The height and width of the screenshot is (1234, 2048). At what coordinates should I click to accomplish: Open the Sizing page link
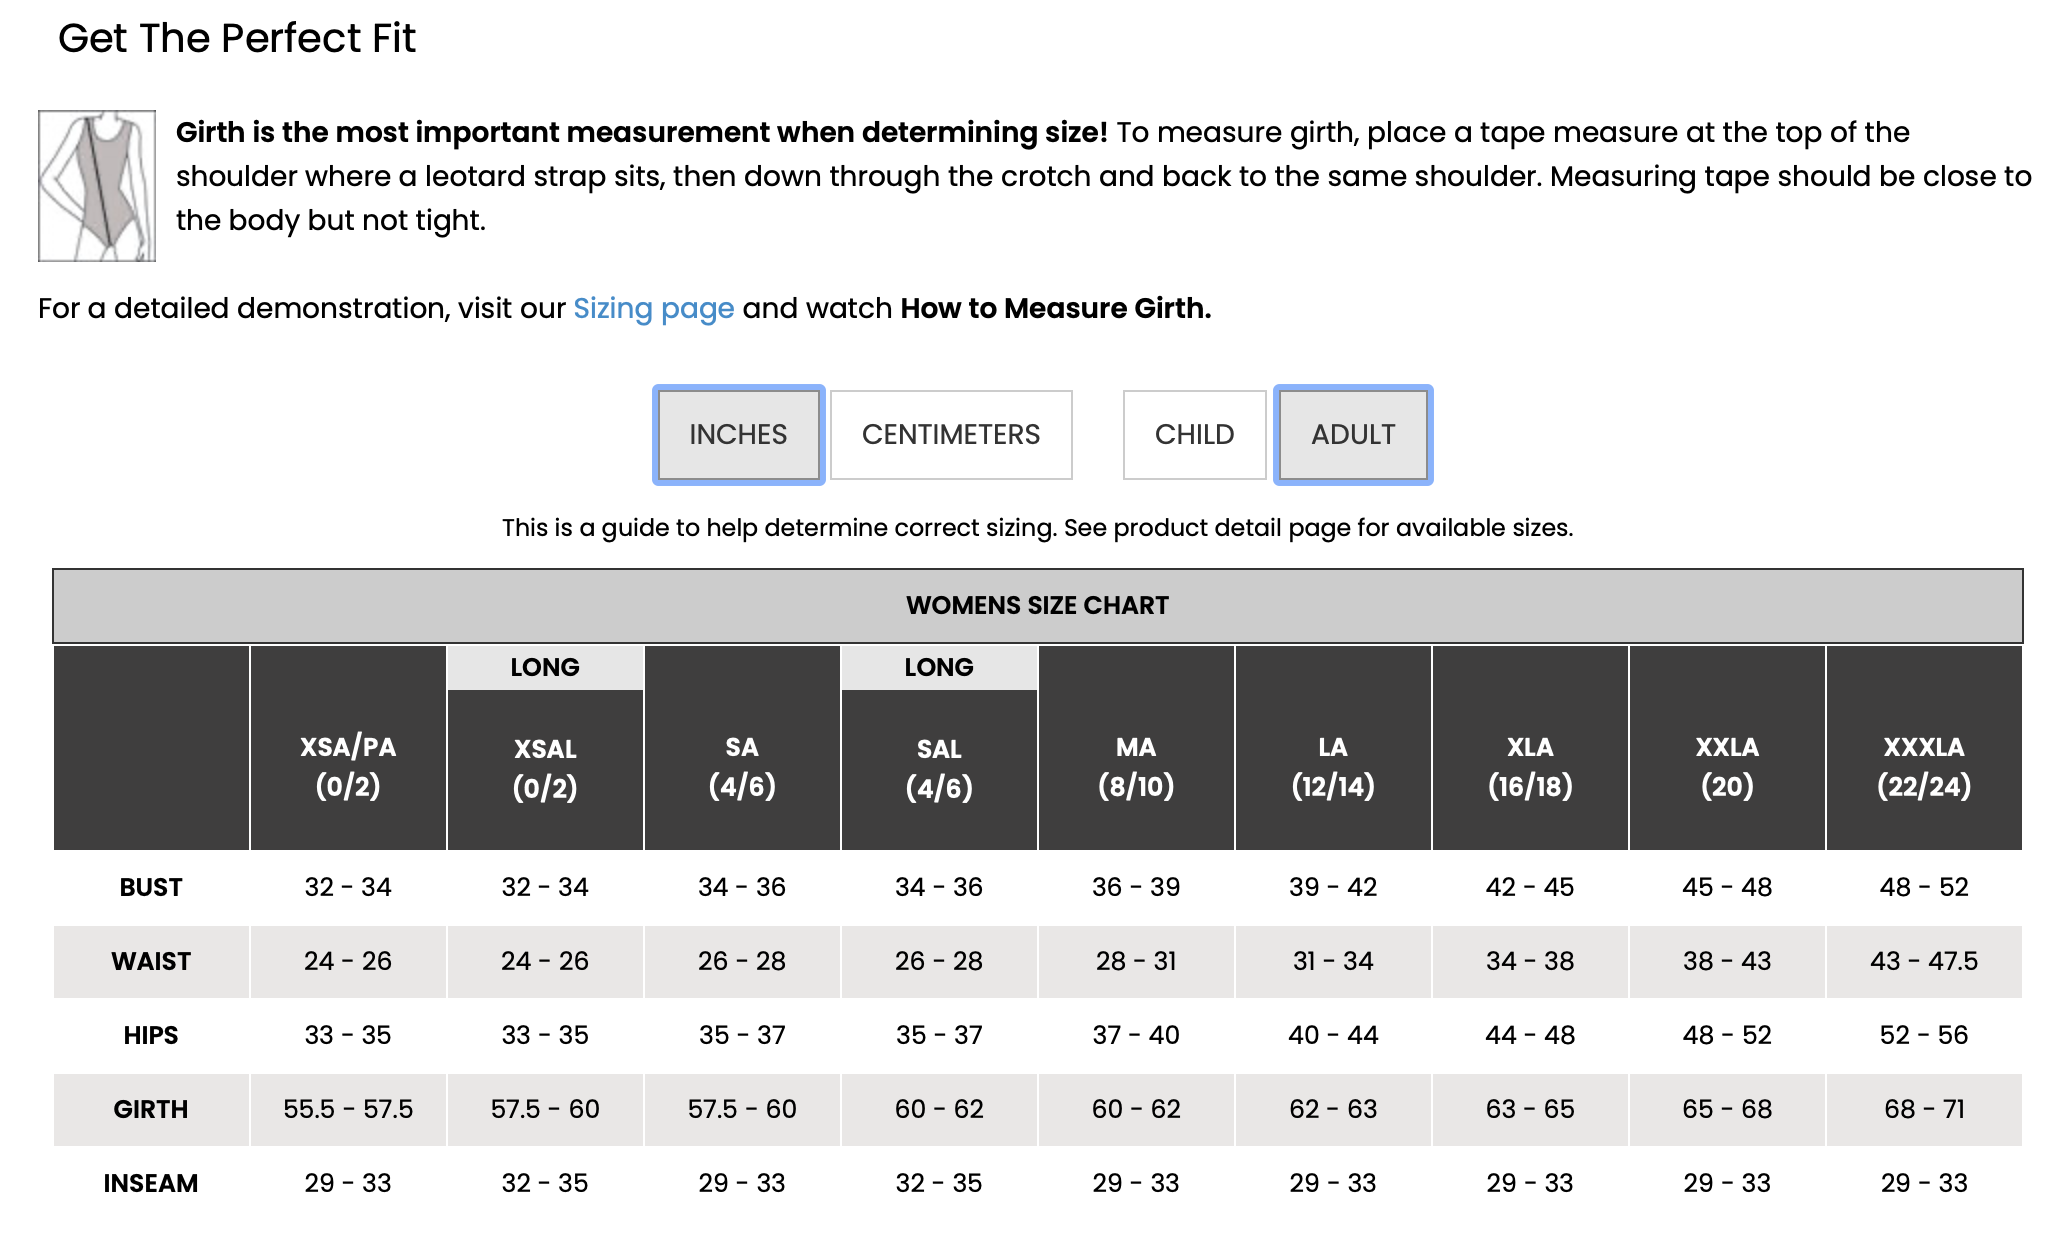tap(653, 308)
